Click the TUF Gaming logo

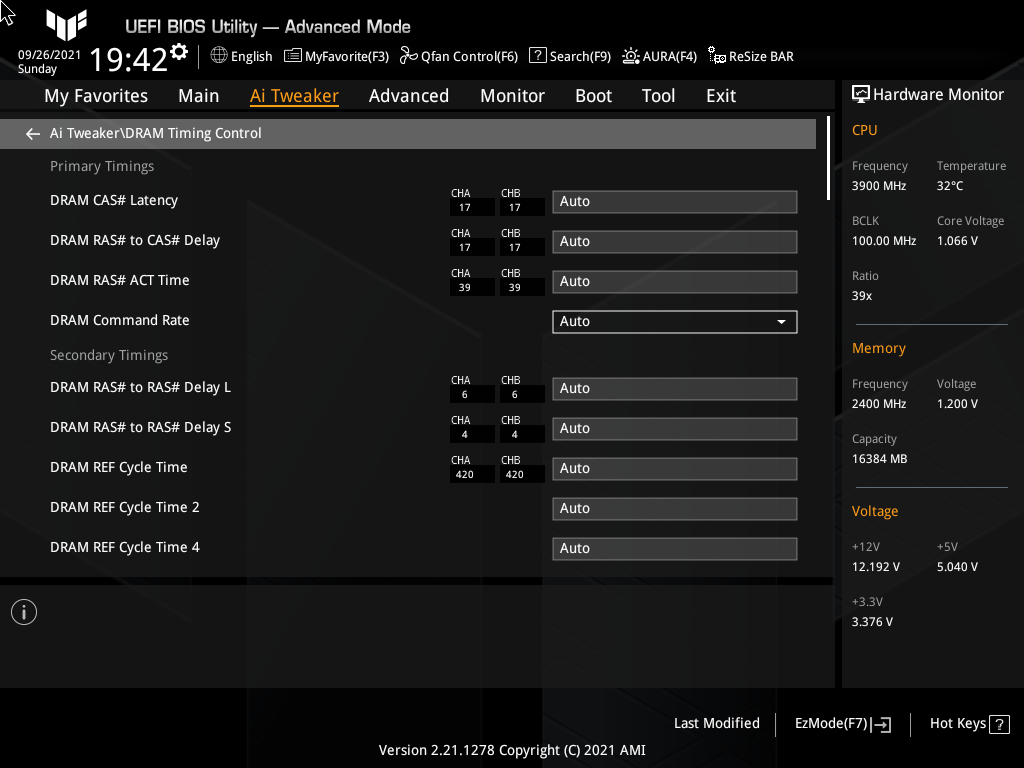66,26
